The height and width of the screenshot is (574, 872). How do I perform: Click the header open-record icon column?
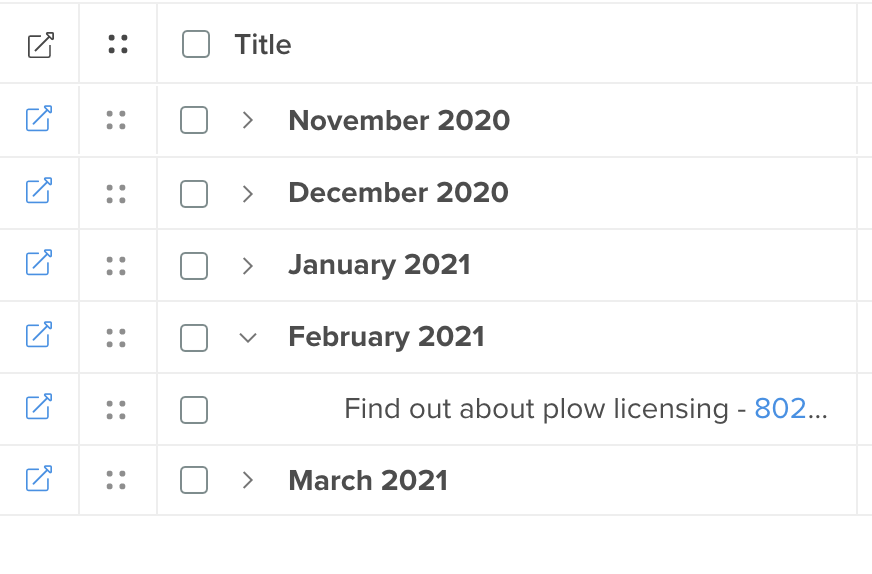coord(41,45)
